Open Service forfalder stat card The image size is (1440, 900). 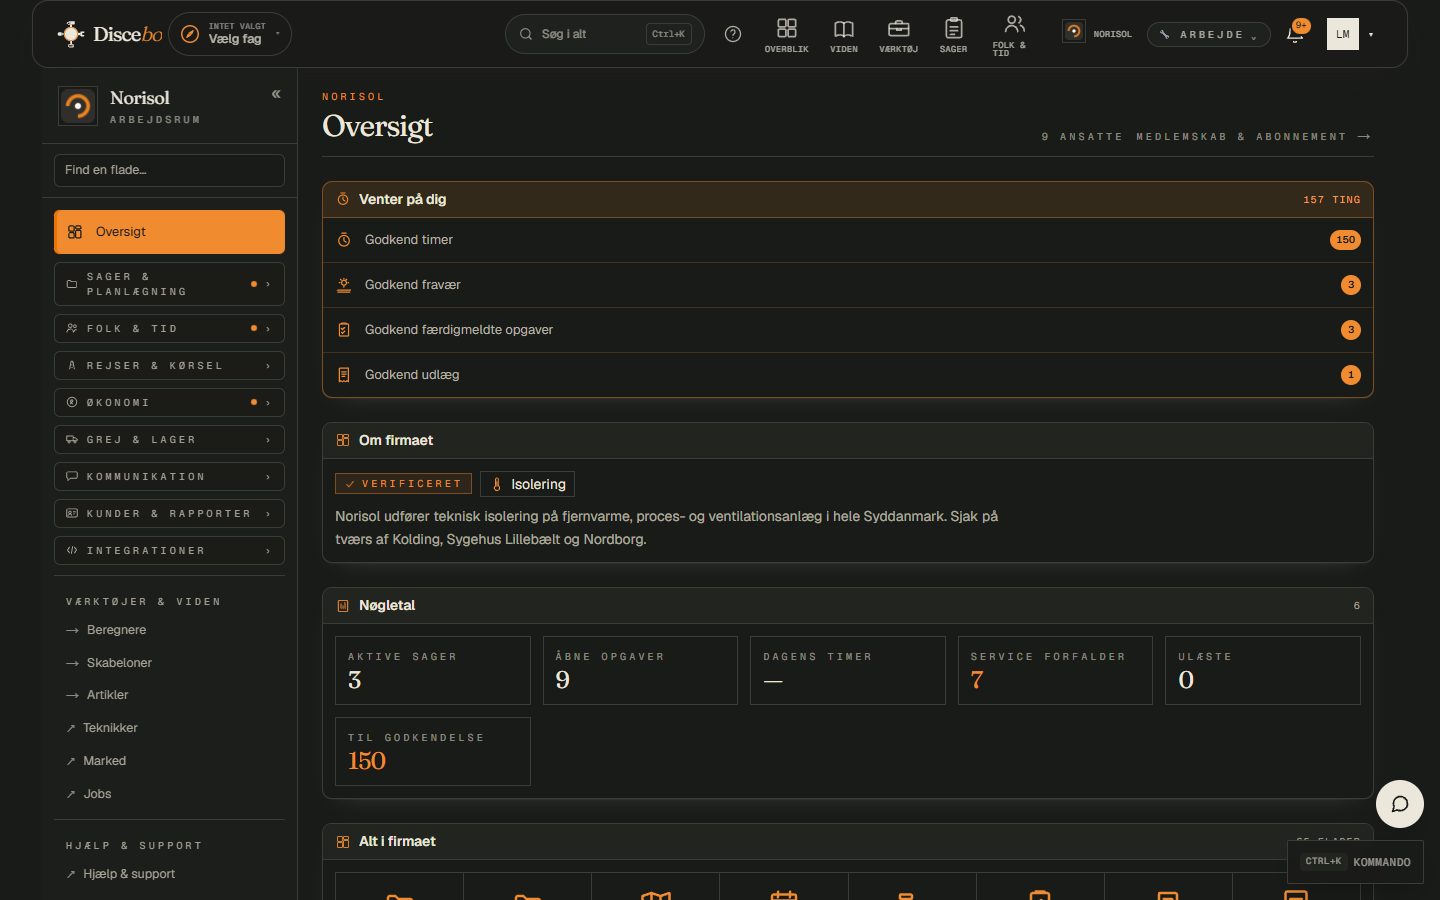click(1055, 670)
